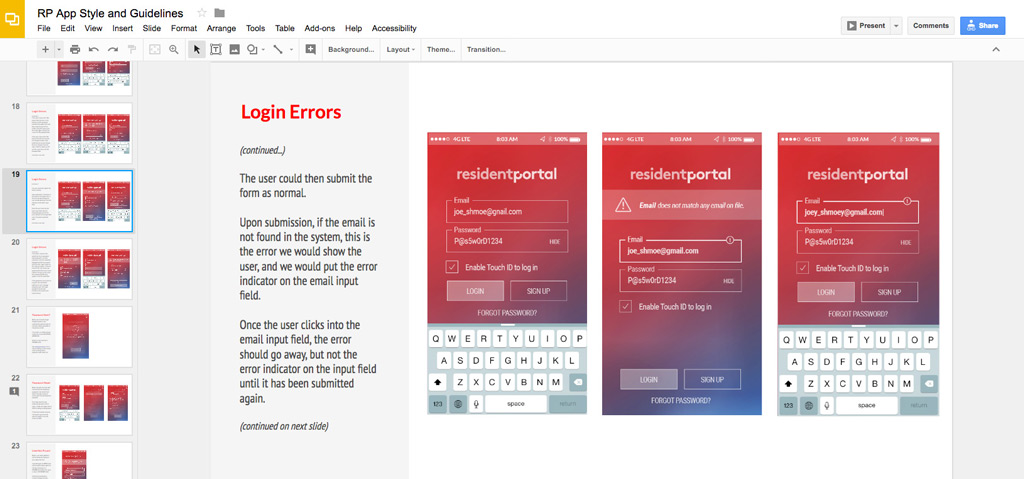This screenshot has height=479, width=1024.
Task: Open the Help menu
Action: click(x=353, y=28)
